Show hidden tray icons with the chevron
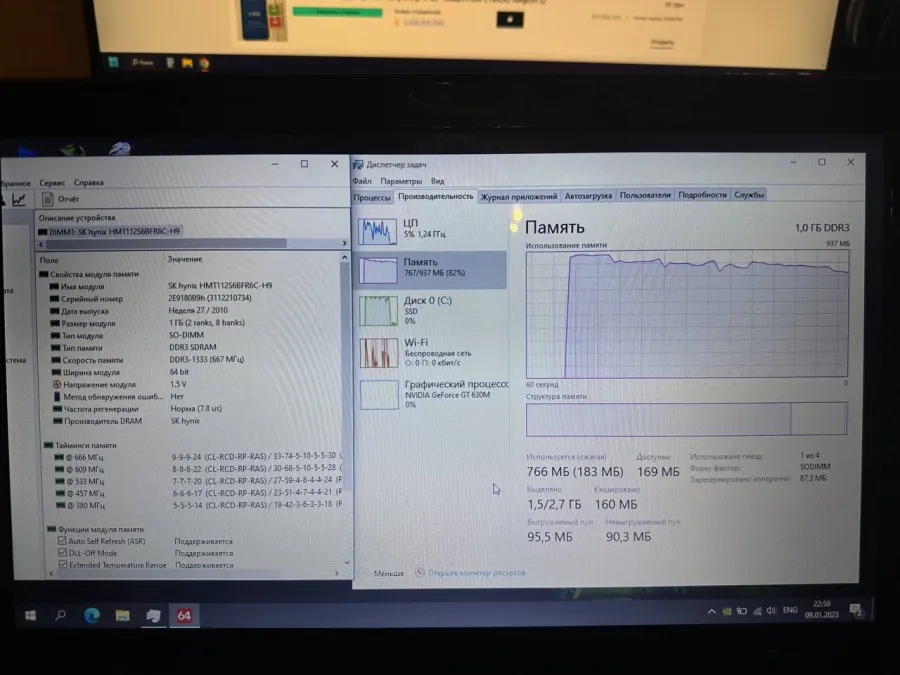 tap(711, 612)
